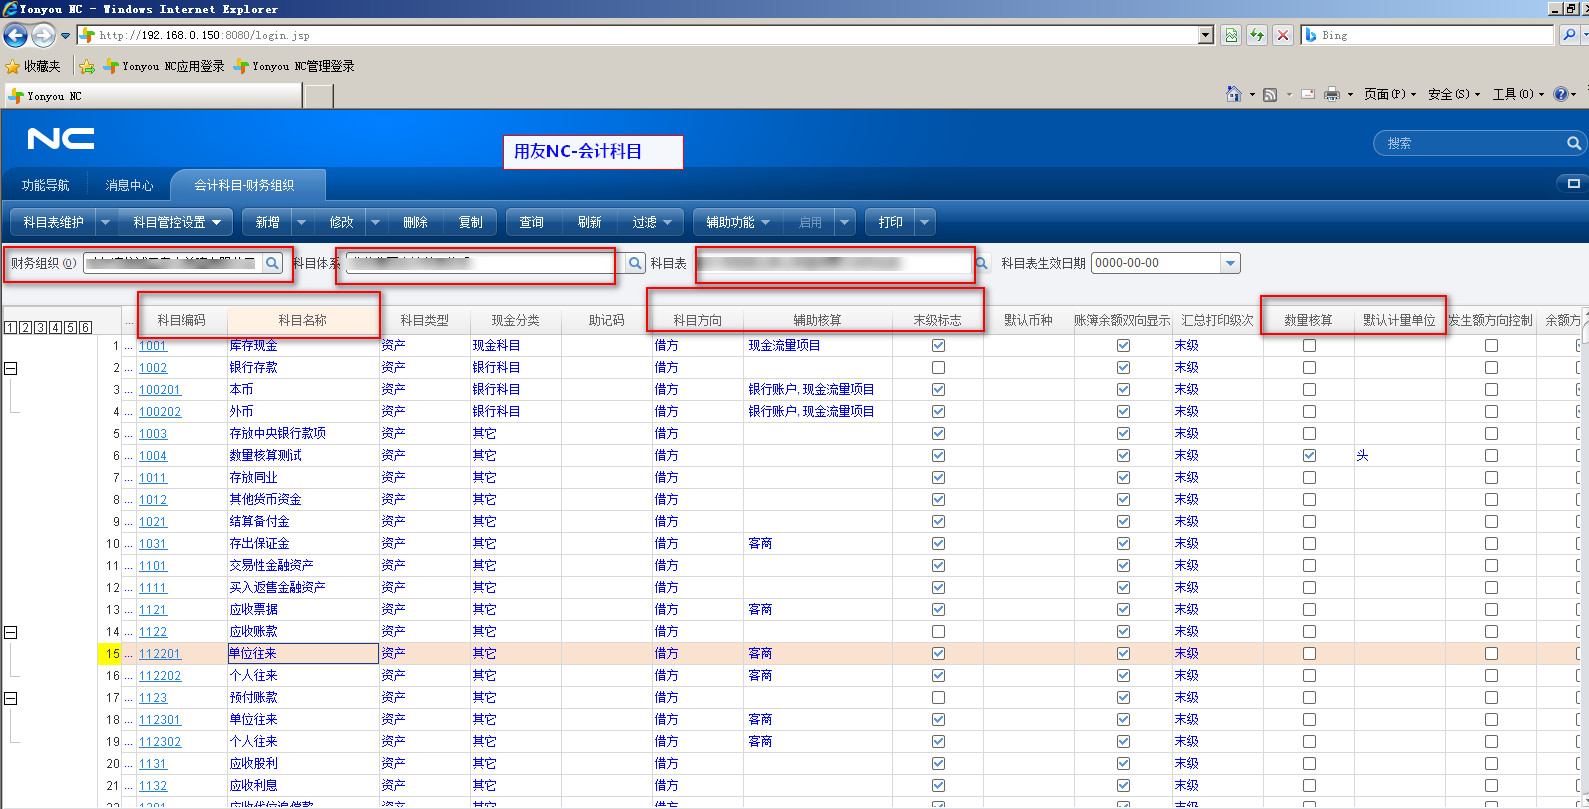Open the IE home page icon

1234,94
